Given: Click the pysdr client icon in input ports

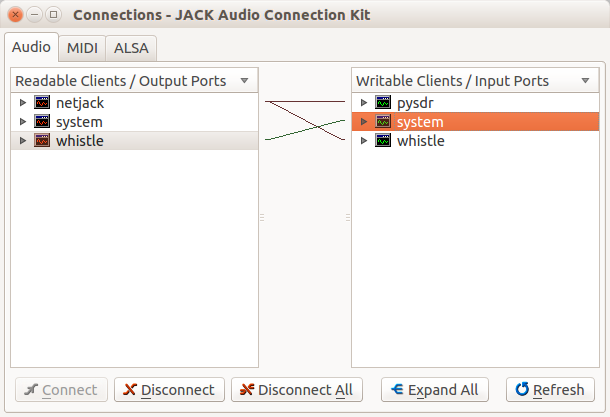Looking at the screenshot, I should (x=383, y=102).
